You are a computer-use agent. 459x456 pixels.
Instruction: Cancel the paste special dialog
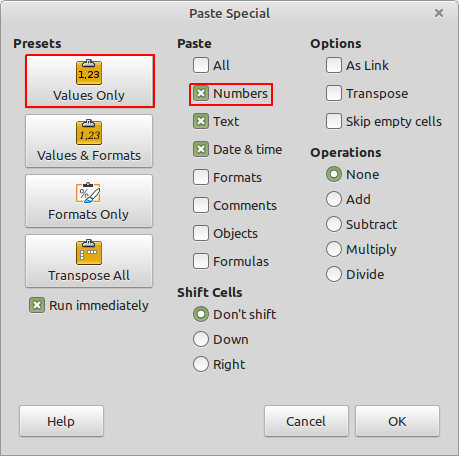306,421
